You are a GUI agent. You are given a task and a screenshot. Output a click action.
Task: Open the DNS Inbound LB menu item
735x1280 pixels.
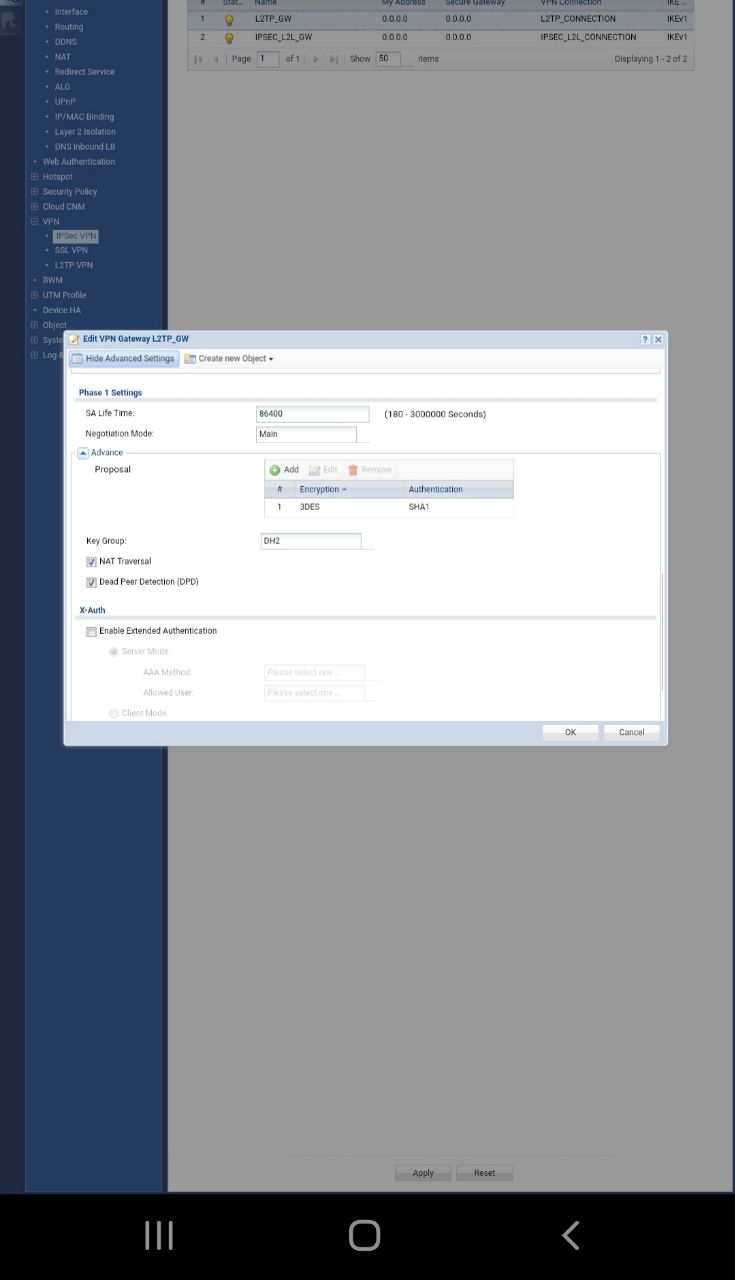pos(85,147)
